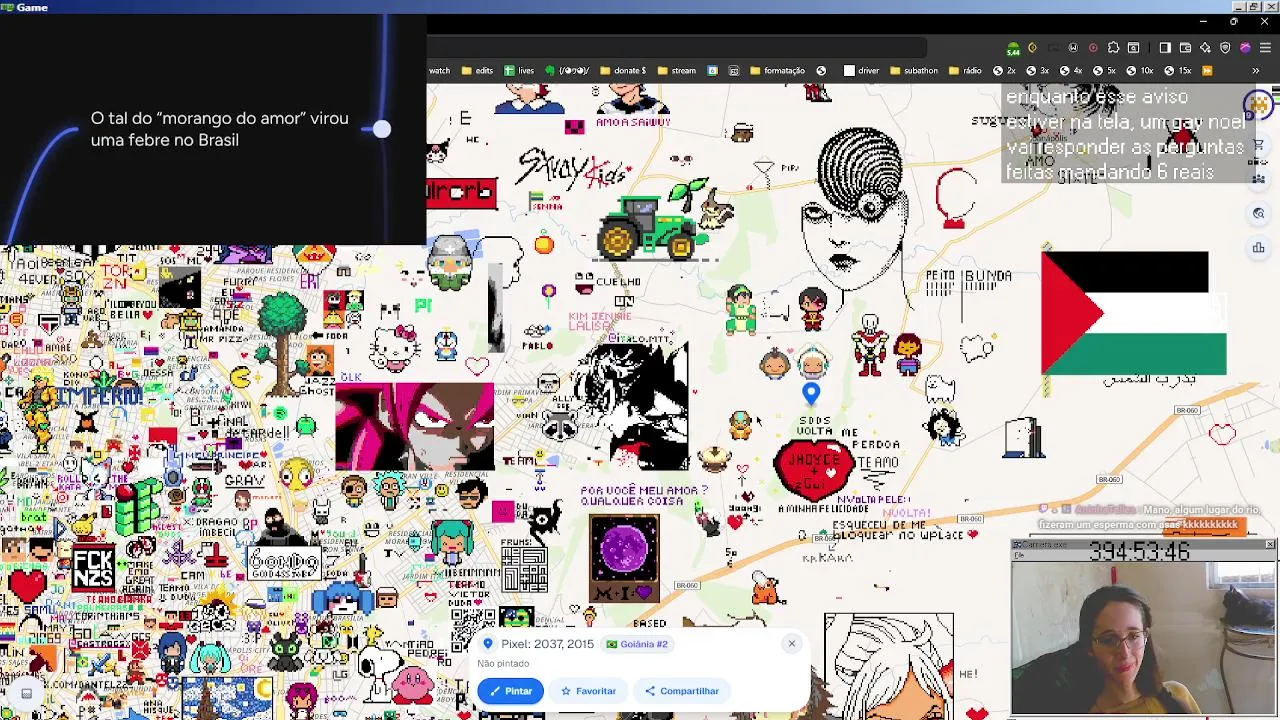Open the browser wallet icon

[x=1185, y=48]
